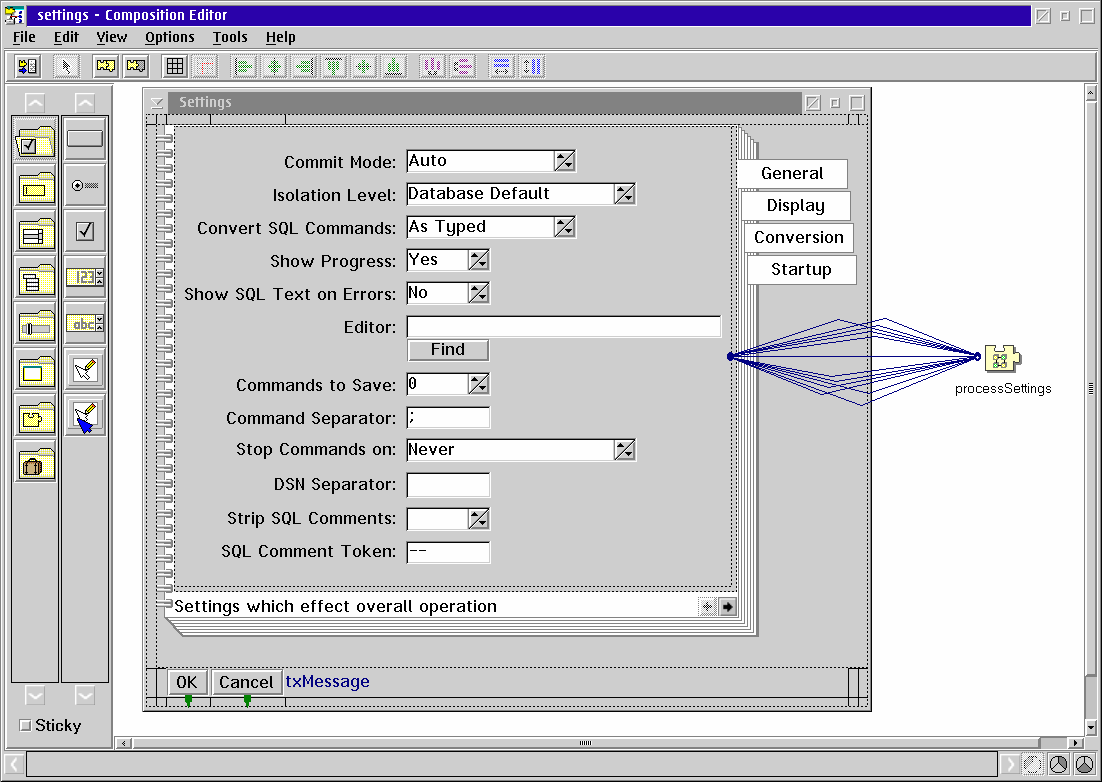Toggle the grid display icon
The image size is (1102, 782).
point(175,67)
